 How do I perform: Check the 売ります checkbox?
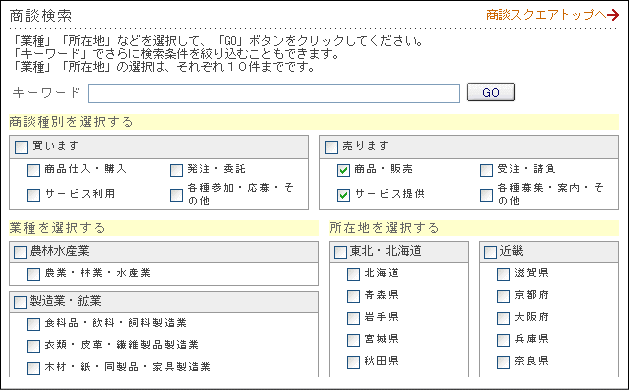331,147
